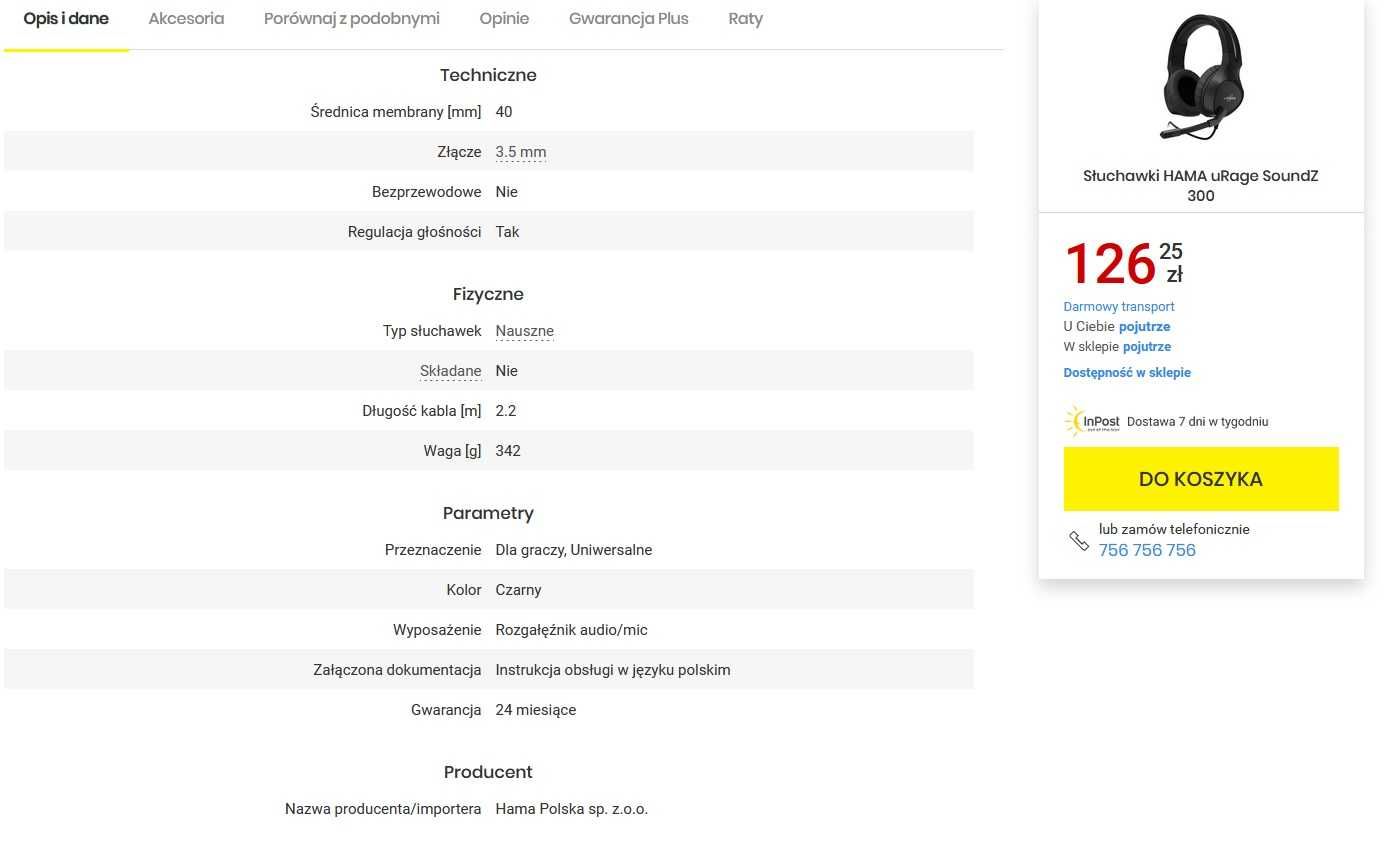Click the Darmowy transport link
Image resolution: width=1387 pixels, height=855 pixels.
(x=1118, y=307)
